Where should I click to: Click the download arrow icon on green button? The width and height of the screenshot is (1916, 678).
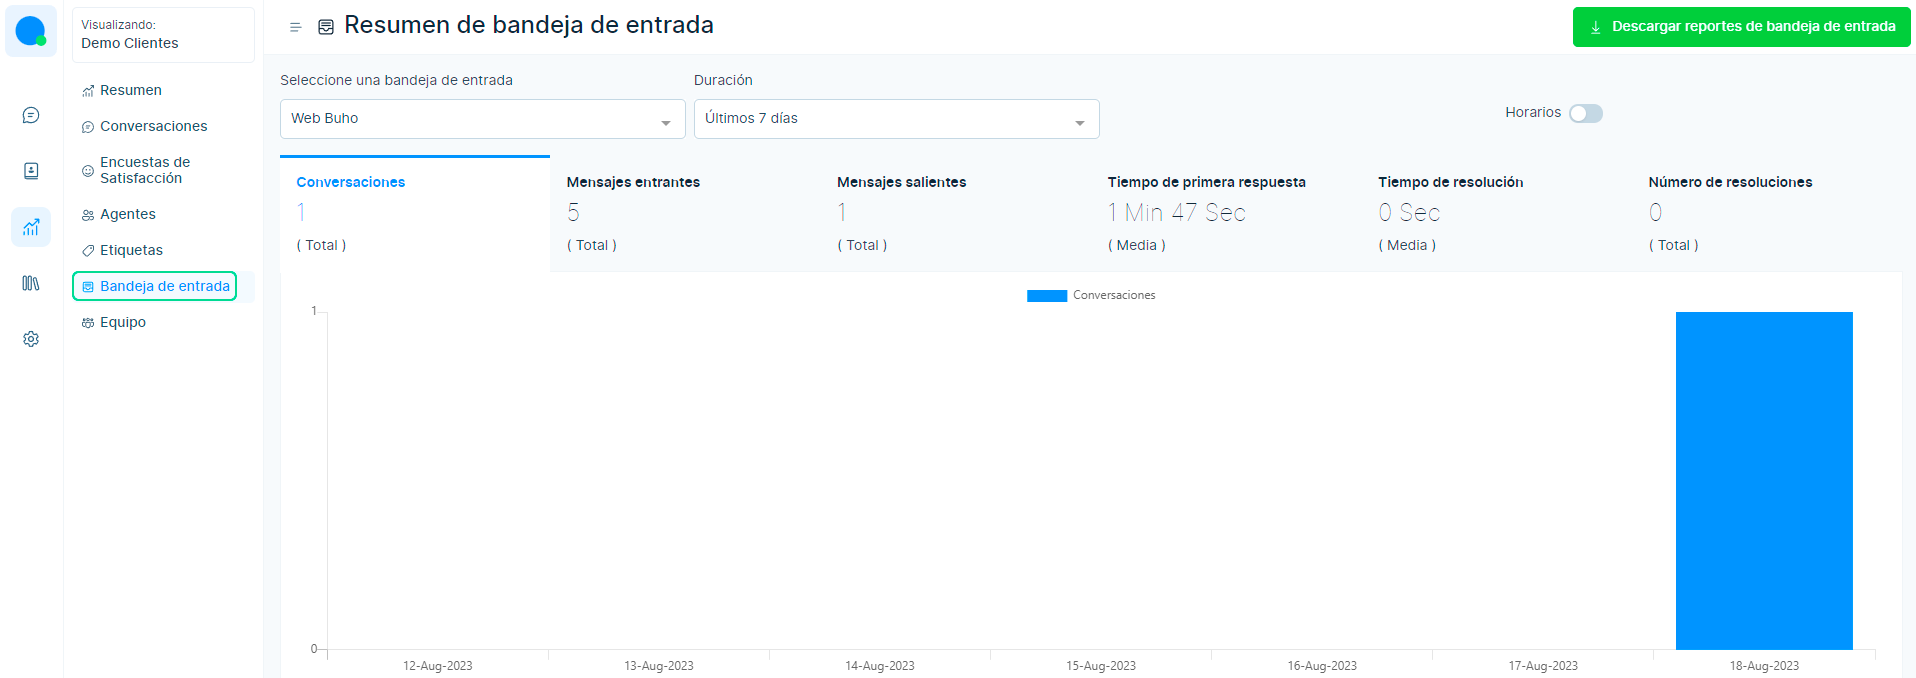click(x=1595, y=27)
